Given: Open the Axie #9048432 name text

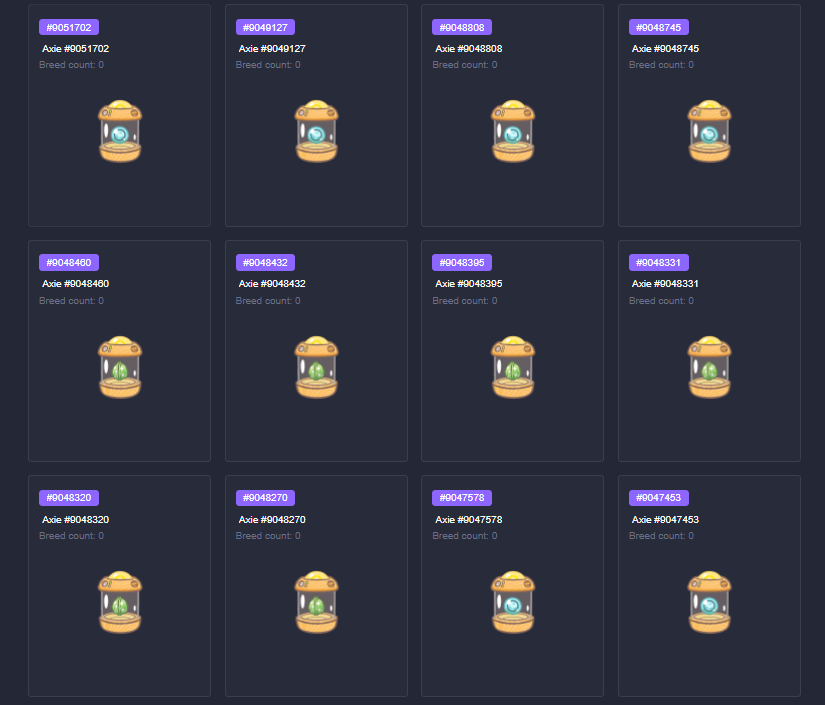Looking at the screenshot, I should pos(272,284).
